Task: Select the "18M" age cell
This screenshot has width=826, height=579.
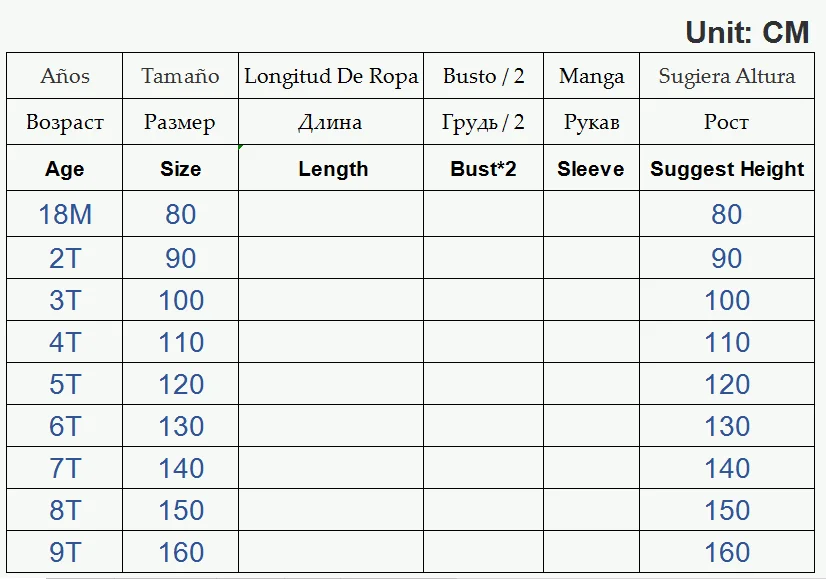Action: [x=65, y=214]
